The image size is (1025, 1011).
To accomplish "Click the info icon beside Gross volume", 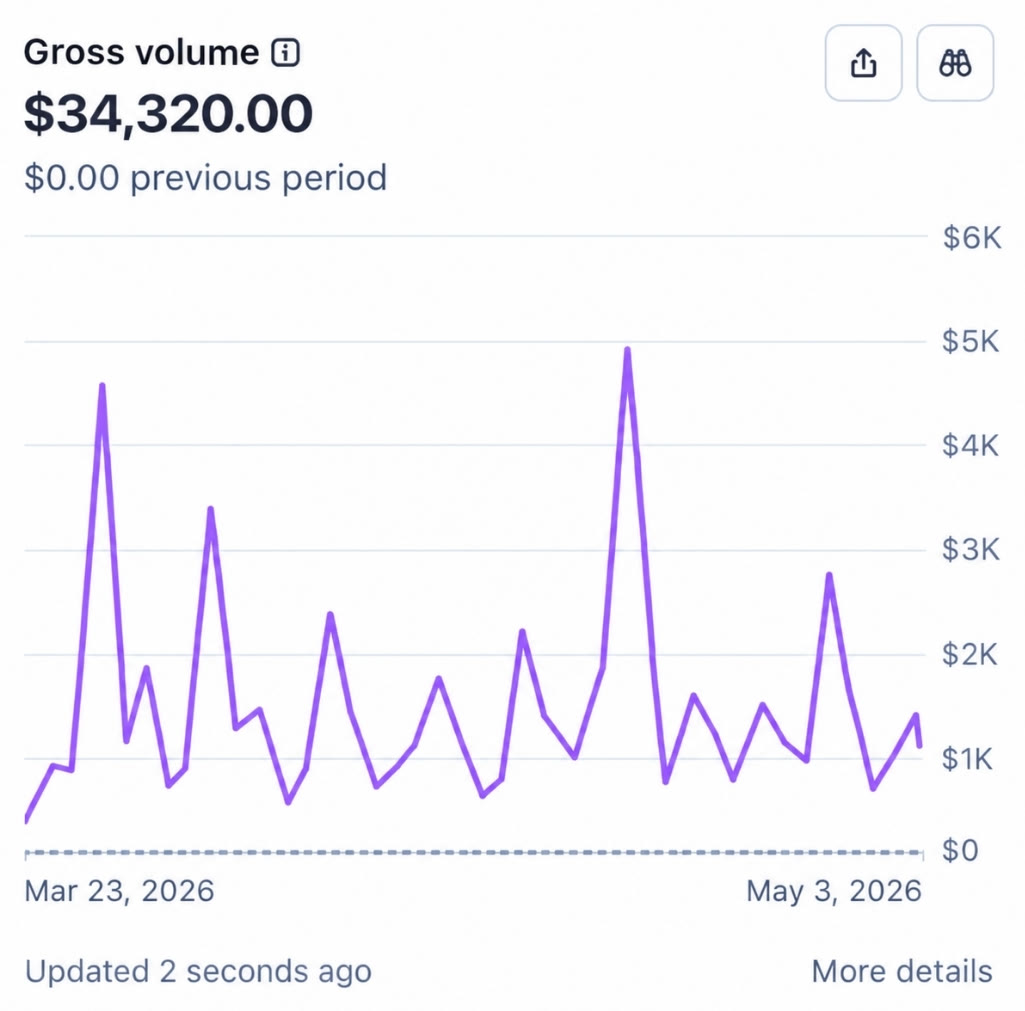I will [286, 53].
